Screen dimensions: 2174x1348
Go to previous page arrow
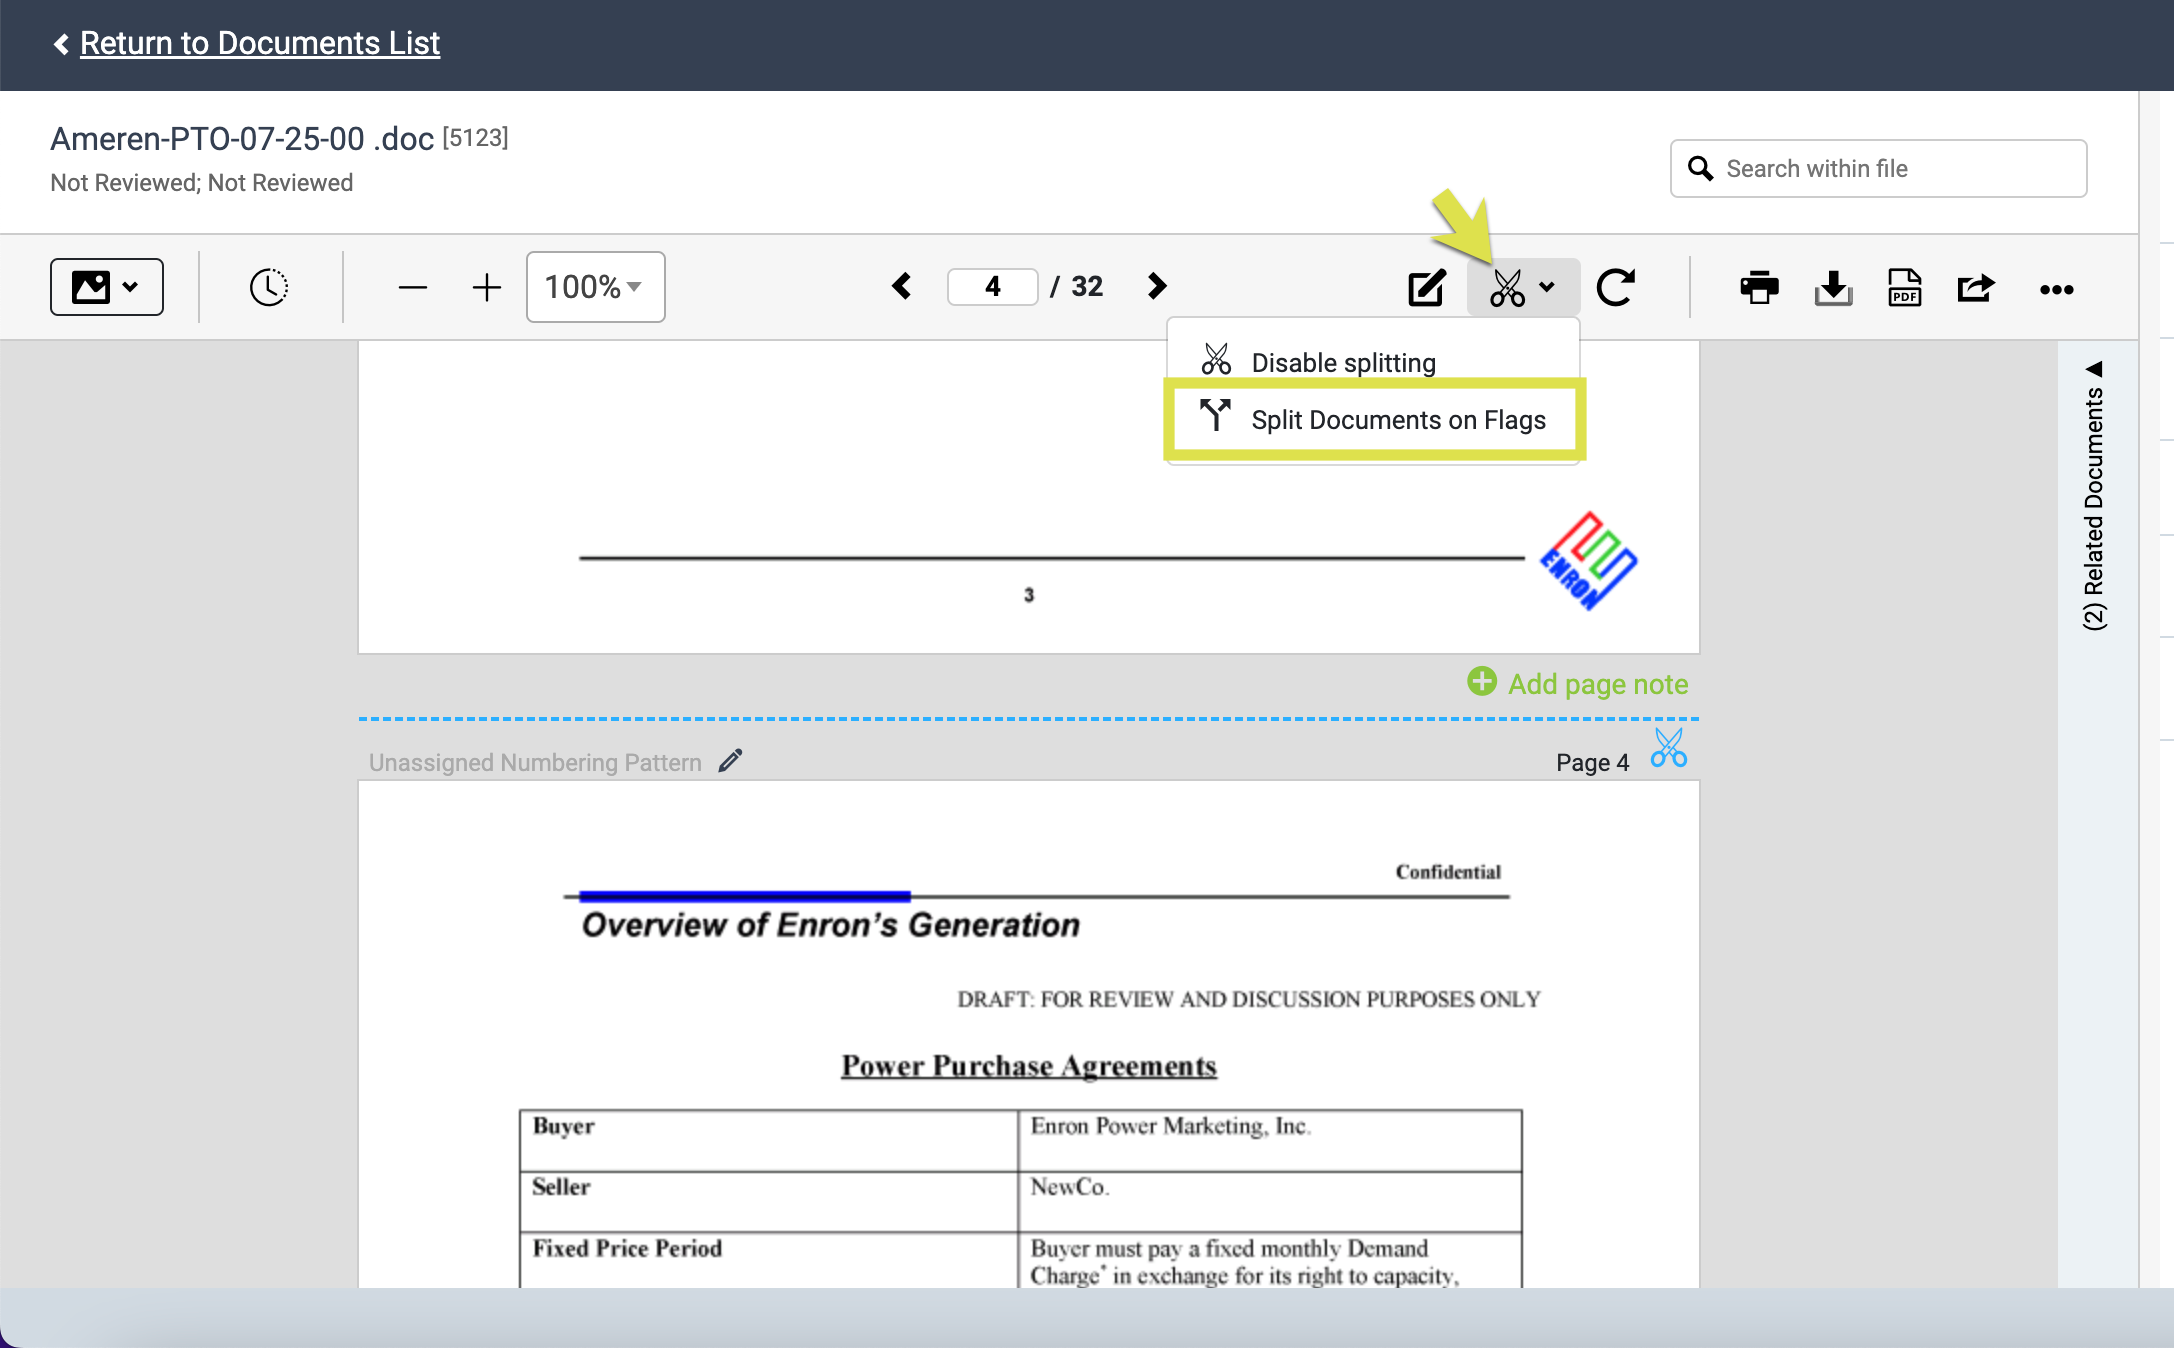point(901,286)
